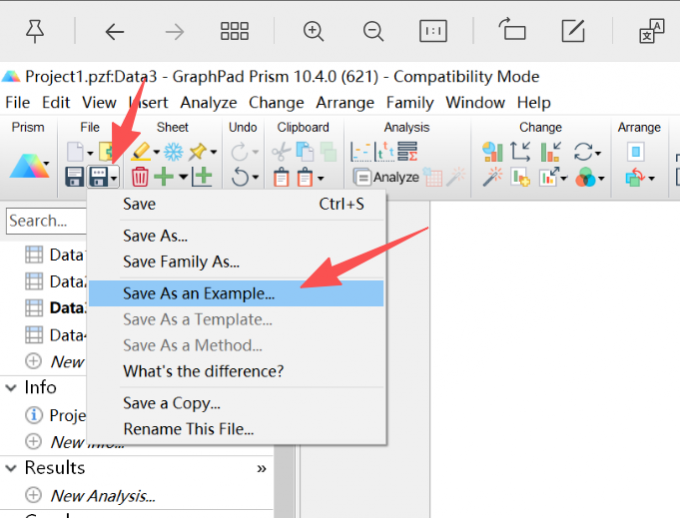Click the zoom in magnifier icon
Viewport: 680px width, 518px height.
click(314, 31)
